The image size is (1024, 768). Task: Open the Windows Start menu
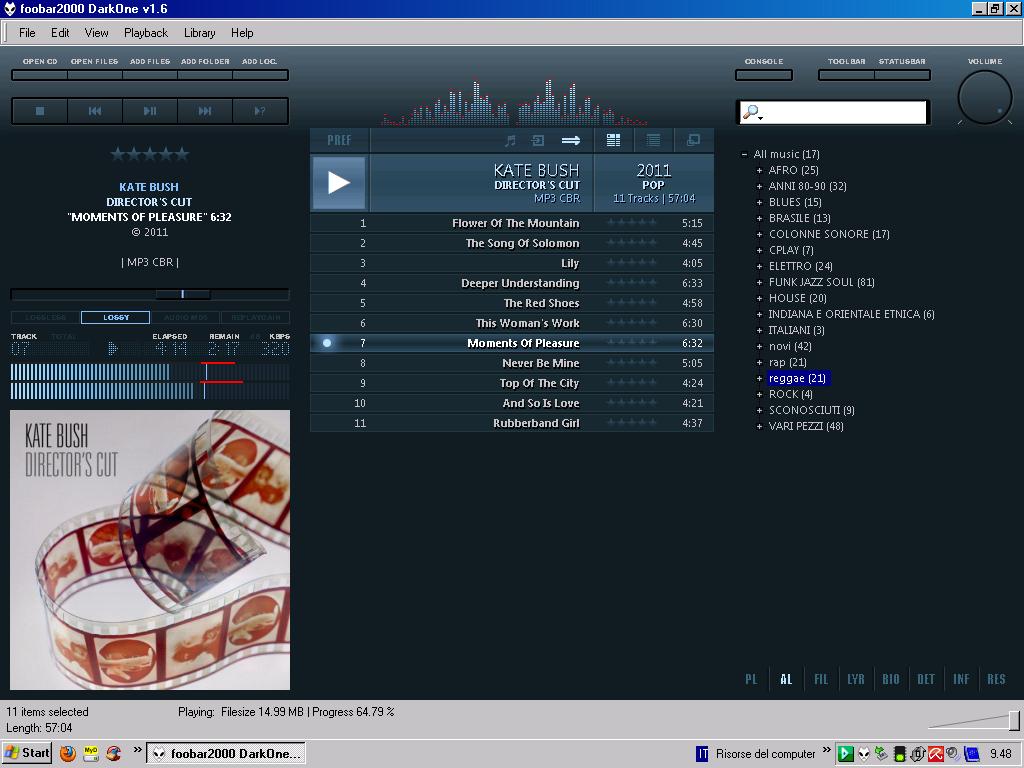[27, 753]
